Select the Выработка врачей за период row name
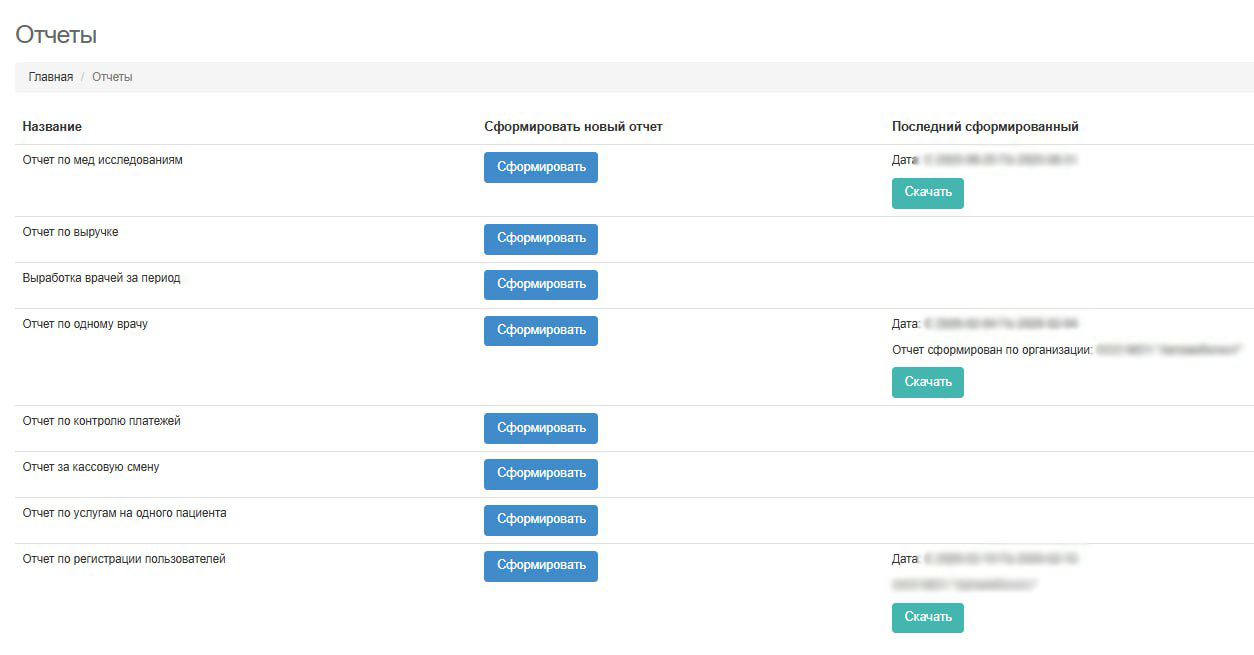 click(101, 278)
